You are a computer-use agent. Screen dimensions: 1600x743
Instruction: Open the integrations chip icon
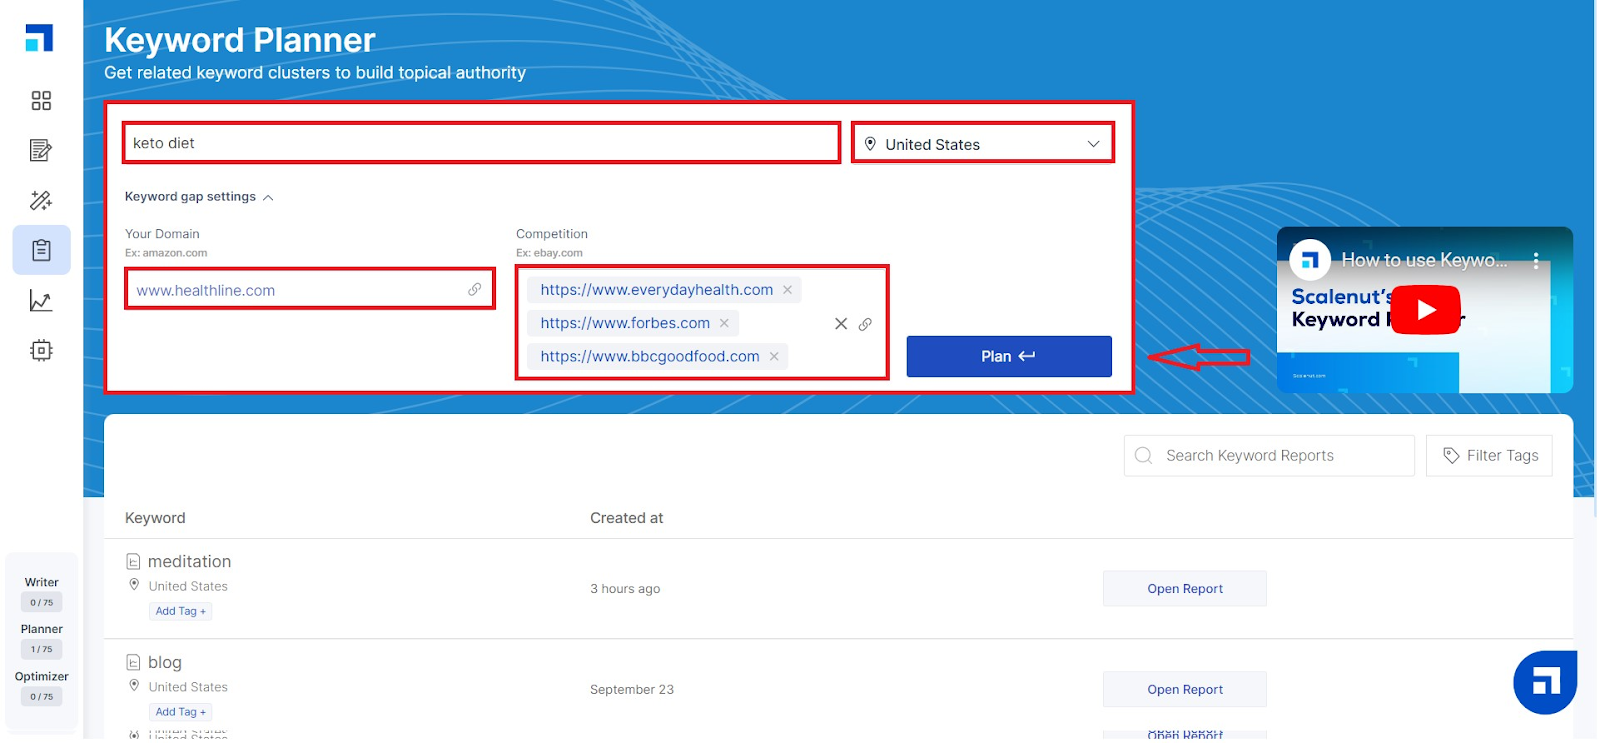click(x=41, y=350)
